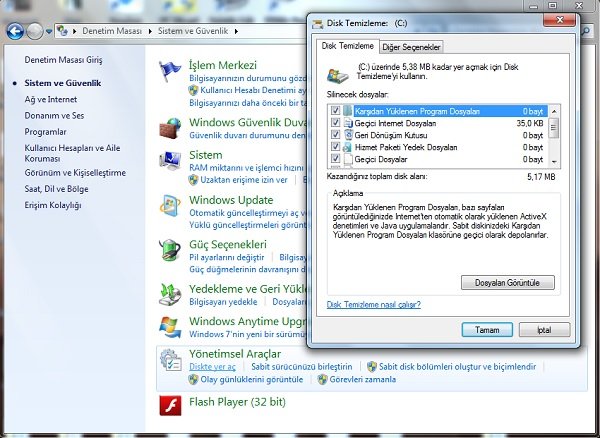This screenshot has width=600, height=438.
Task: Expand the arrow before Denetim Masası breadcrumb
Action: [x=74, y=31]
